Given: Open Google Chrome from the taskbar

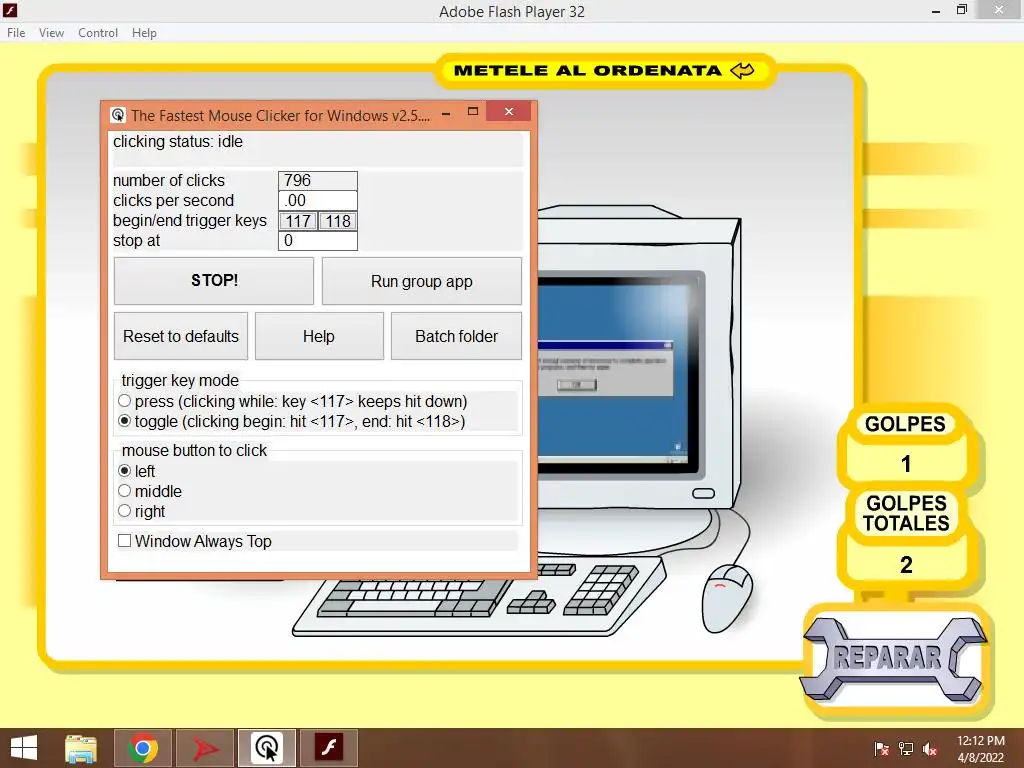Looking at the screenshot, I should [x=143, y=748].
